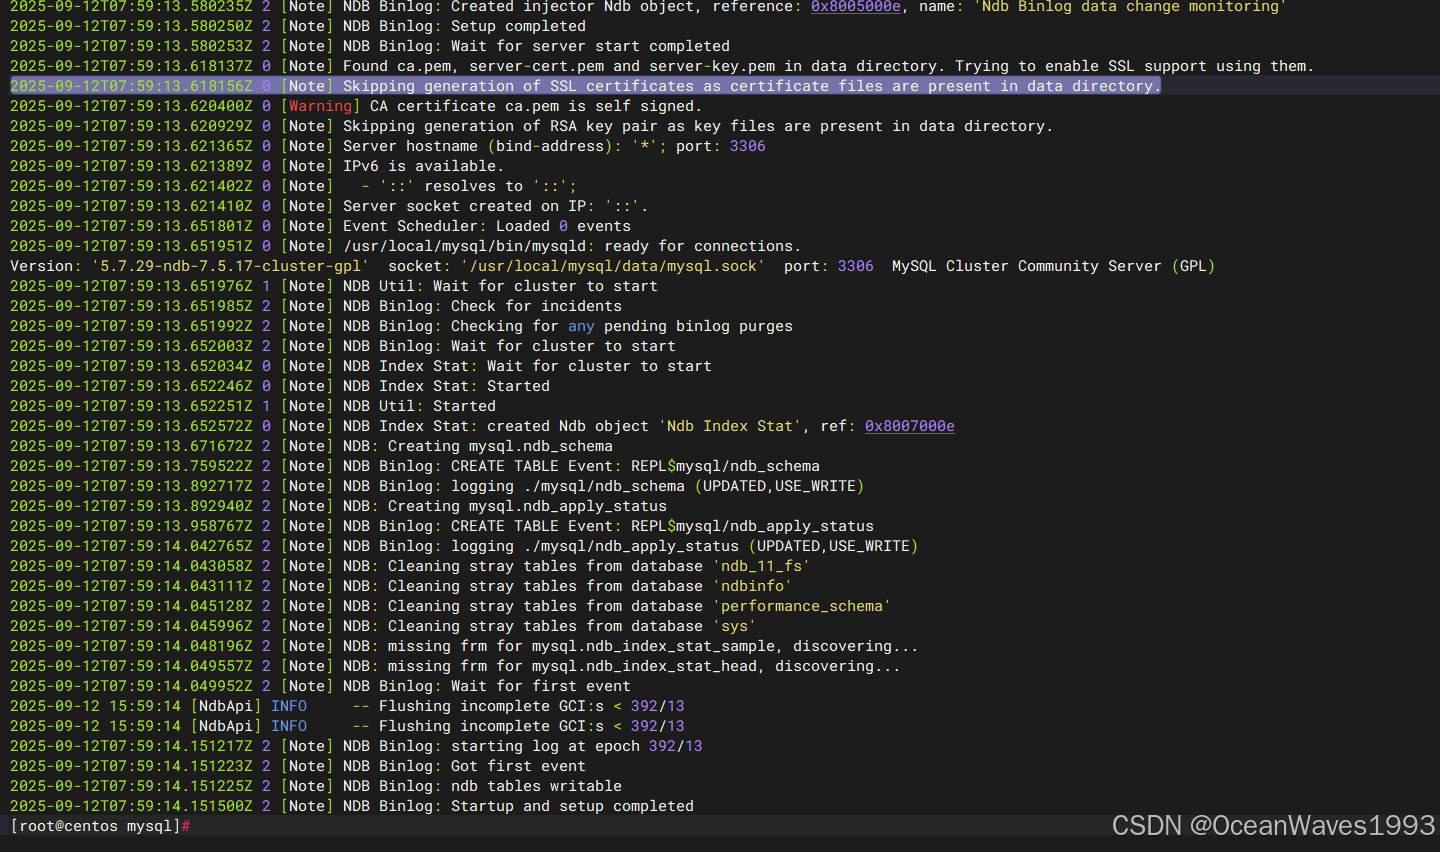Click 'Server hostname (bind-address)' line

click(388, 146)
